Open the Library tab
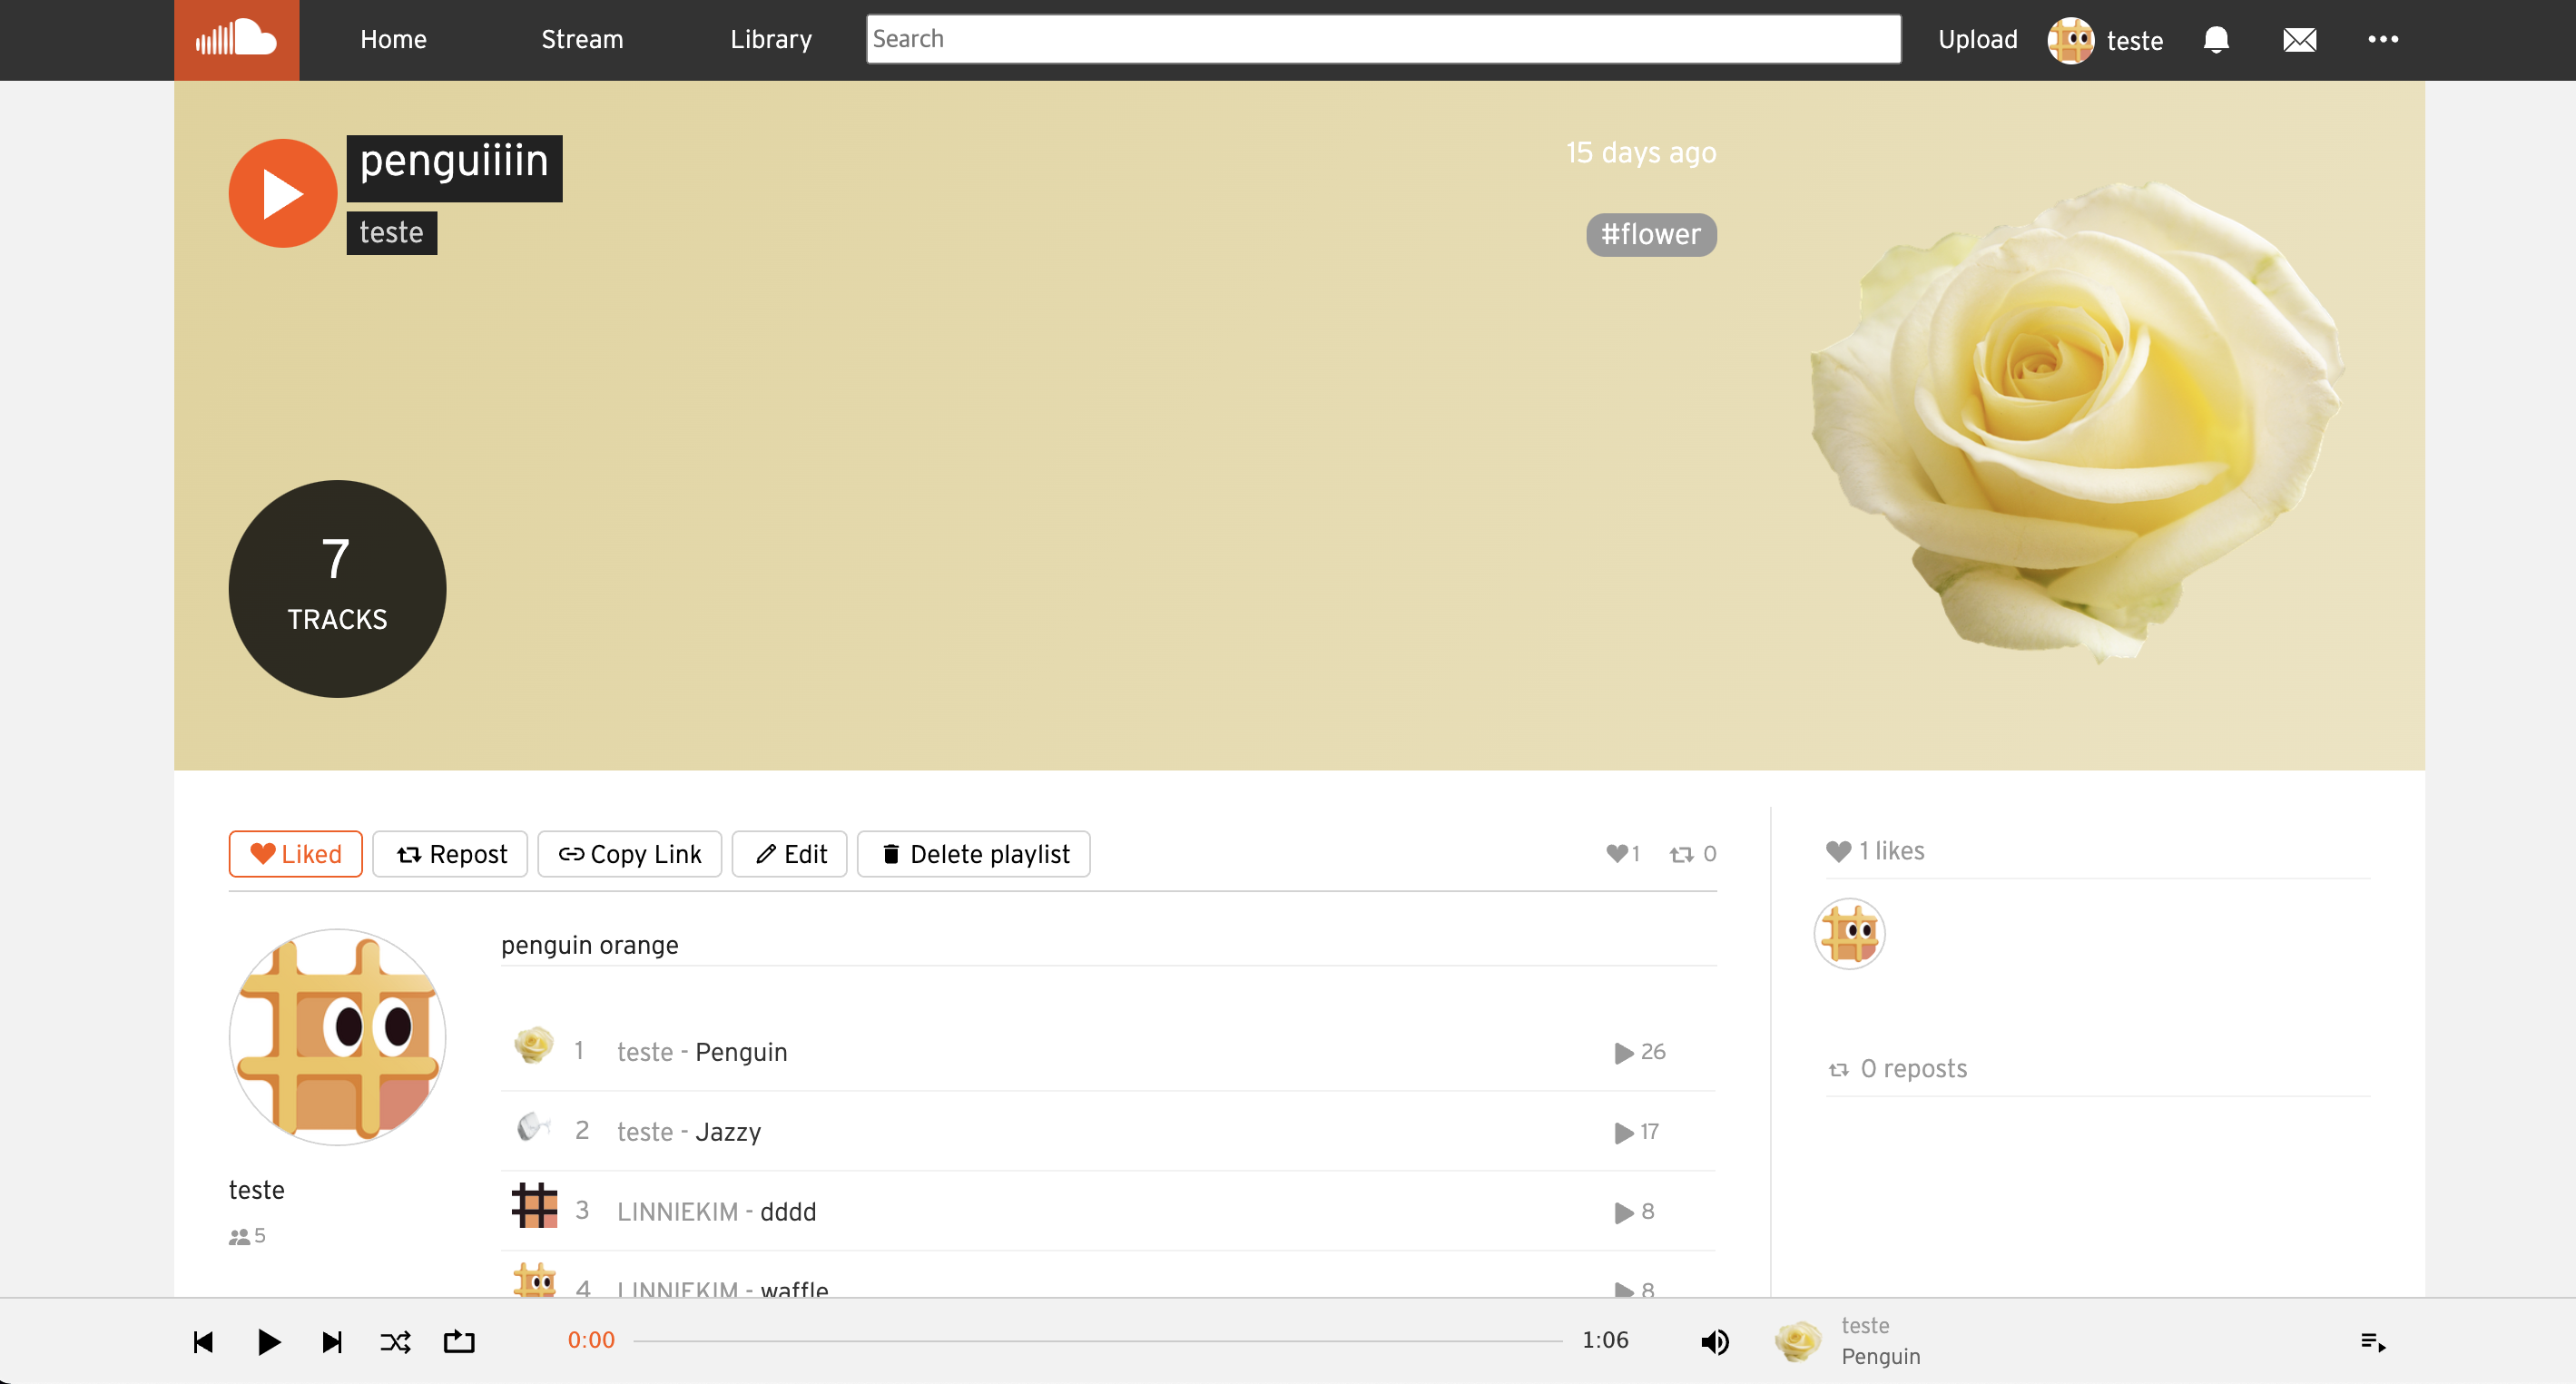Screen dimensions: 2576x1384 [770, 40]
